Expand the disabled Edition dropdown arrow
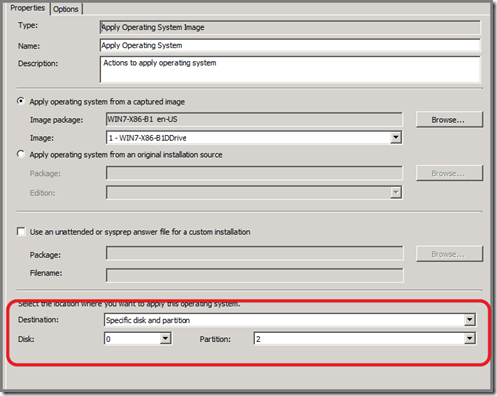Image resolution: width=497 pixels, height=396 pixels. (396, 192)
